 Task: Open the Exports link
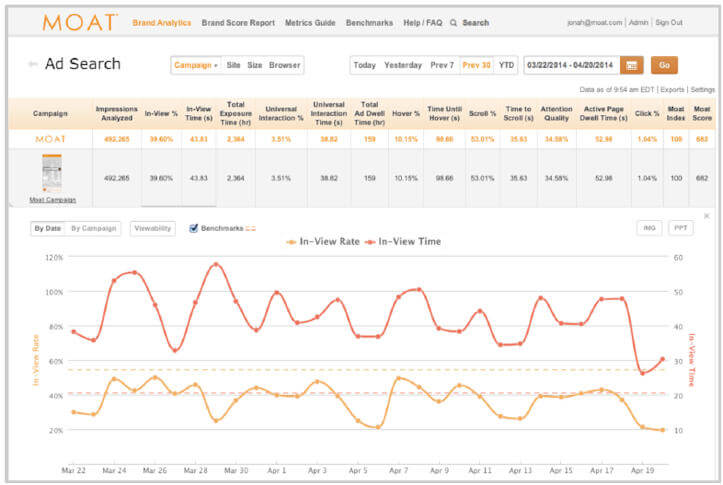tap(672, 89)
